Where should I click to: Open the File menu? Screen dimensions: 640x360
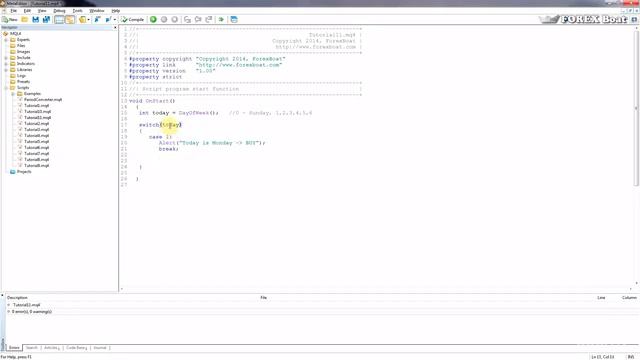pyautogui.click(x=13, y=11)
